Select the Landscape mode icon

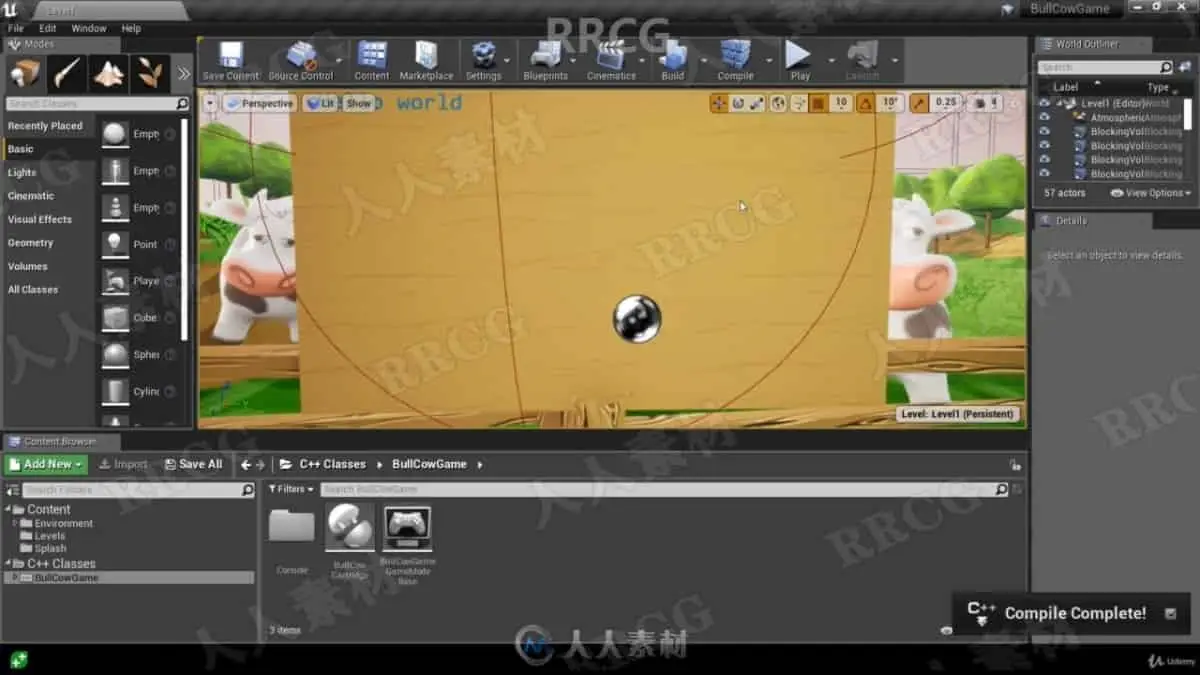pyautogui.click(x=108, y=73)
